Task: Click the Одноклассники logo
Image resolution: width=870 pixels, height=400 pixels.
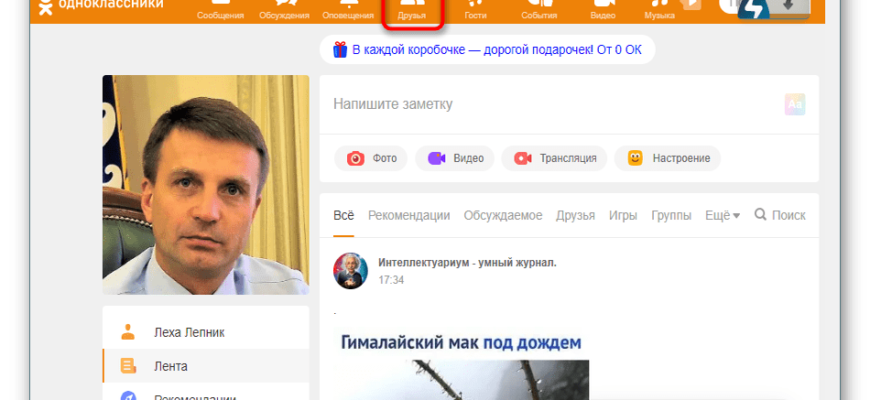Action: pos(102,5)
